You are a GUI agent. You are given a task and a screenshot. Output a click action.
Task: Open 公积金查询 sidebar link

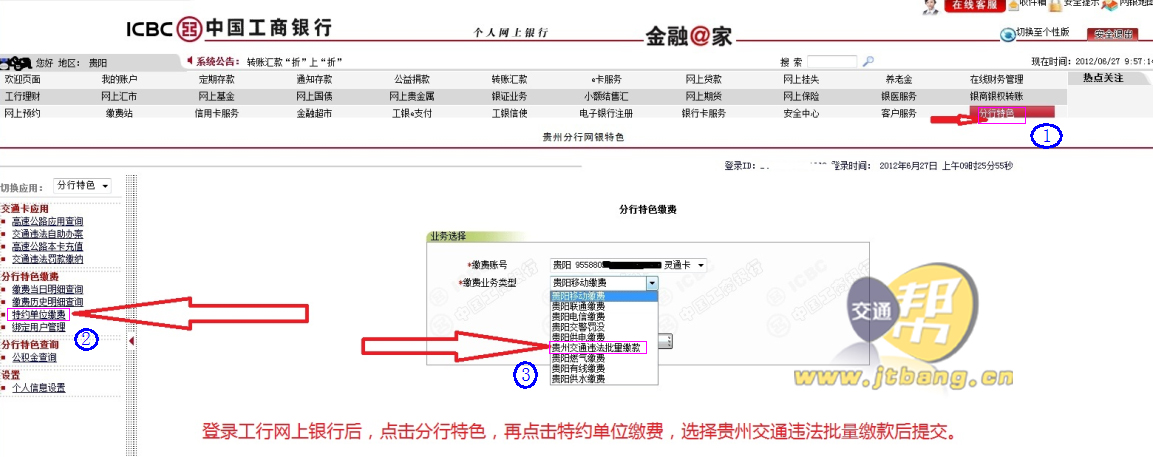pos(34,358)
